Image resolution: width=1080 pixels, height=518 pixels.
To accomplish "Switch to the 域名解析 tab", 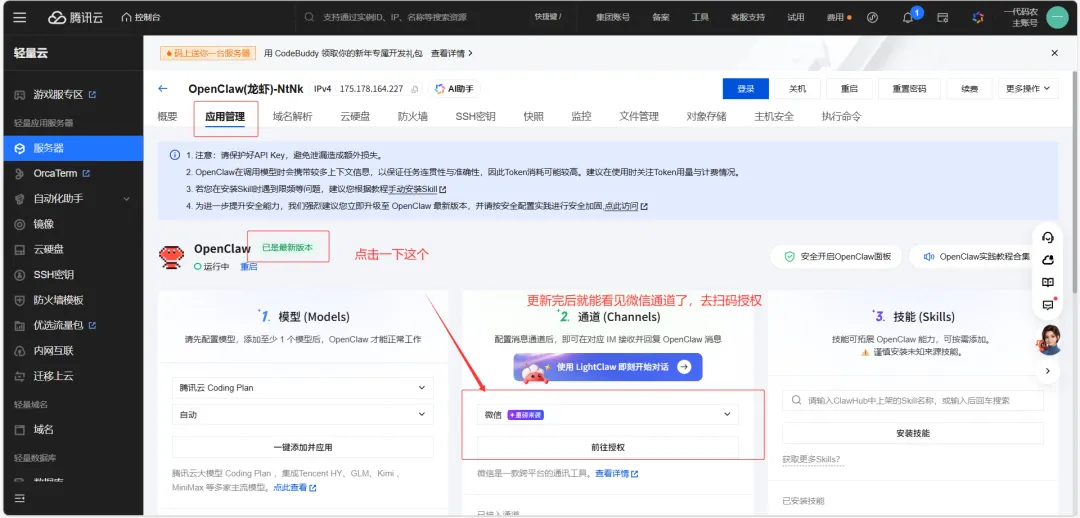I will coord(292,116).
